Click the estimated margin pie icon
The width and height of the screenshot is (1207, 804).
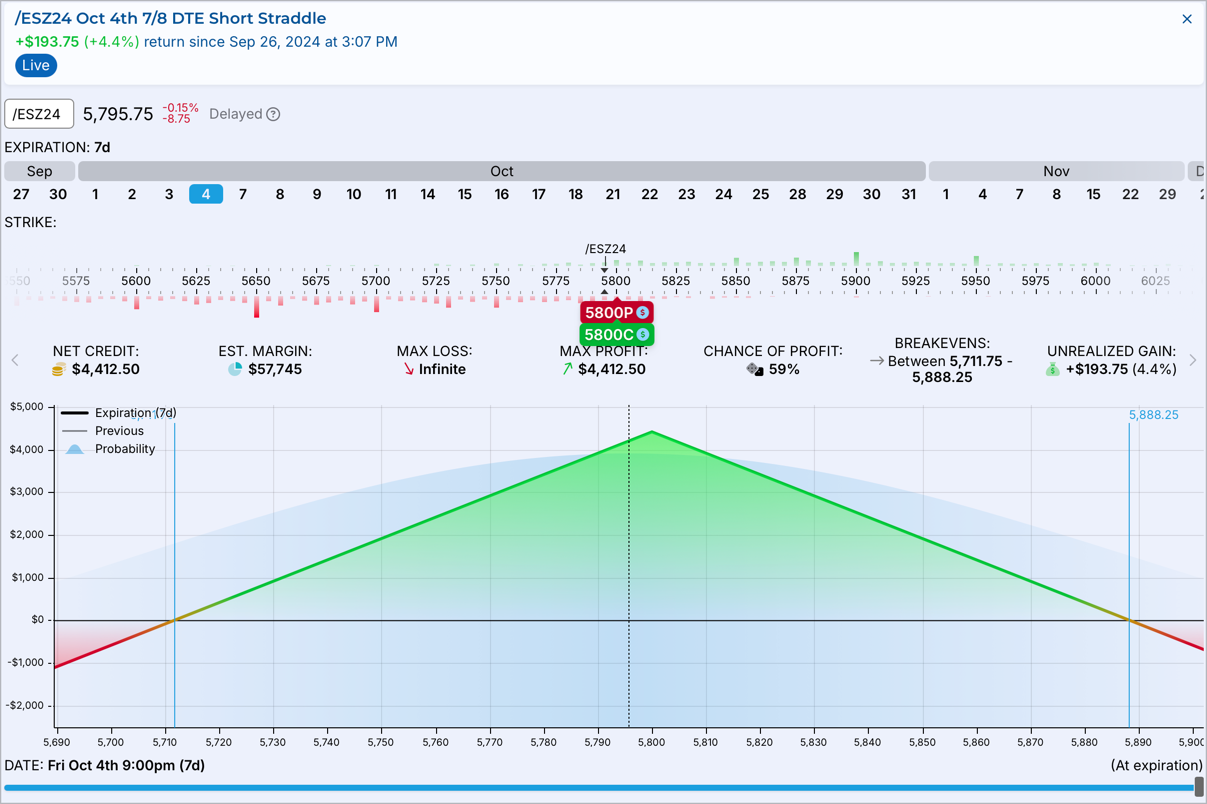click(x=235, y=370)
